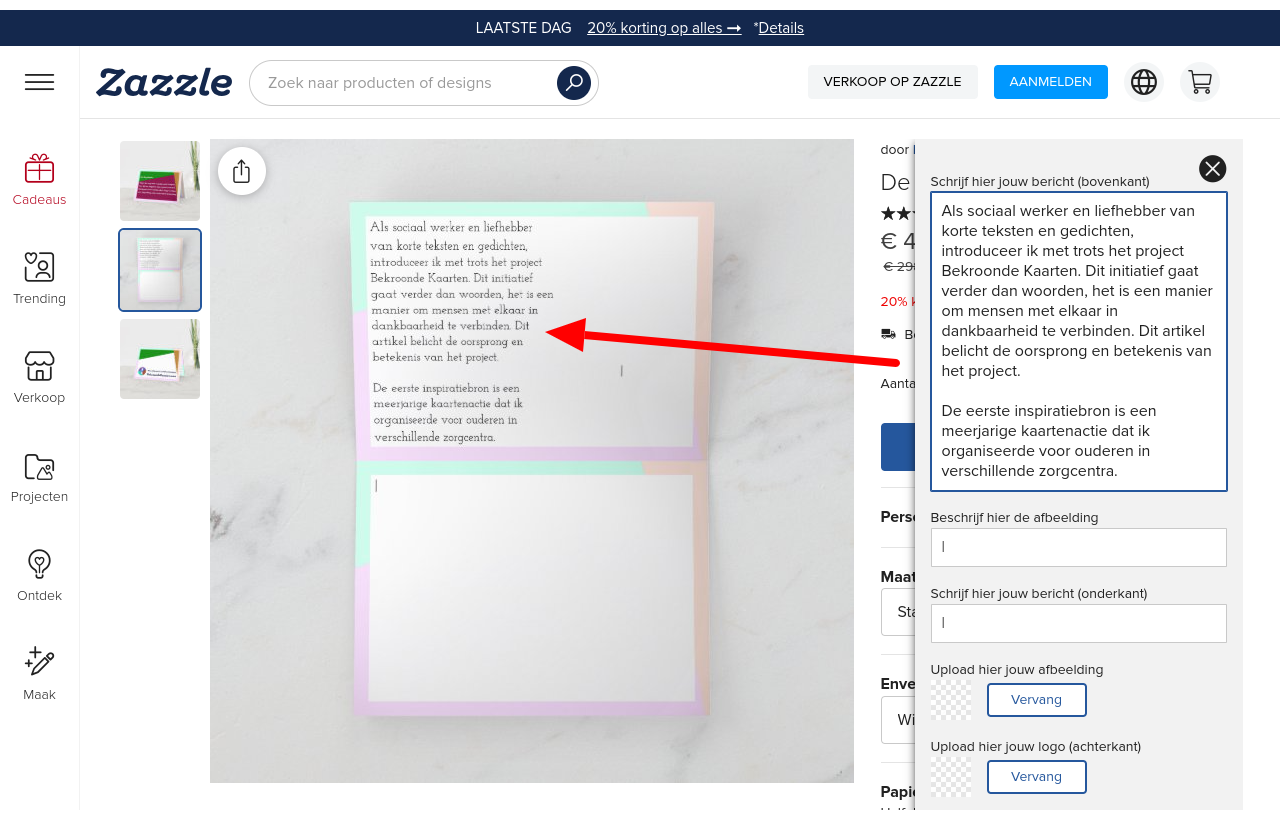Click the Aanmelden button
The image size is (1280, 820).
coord(1050,82)
